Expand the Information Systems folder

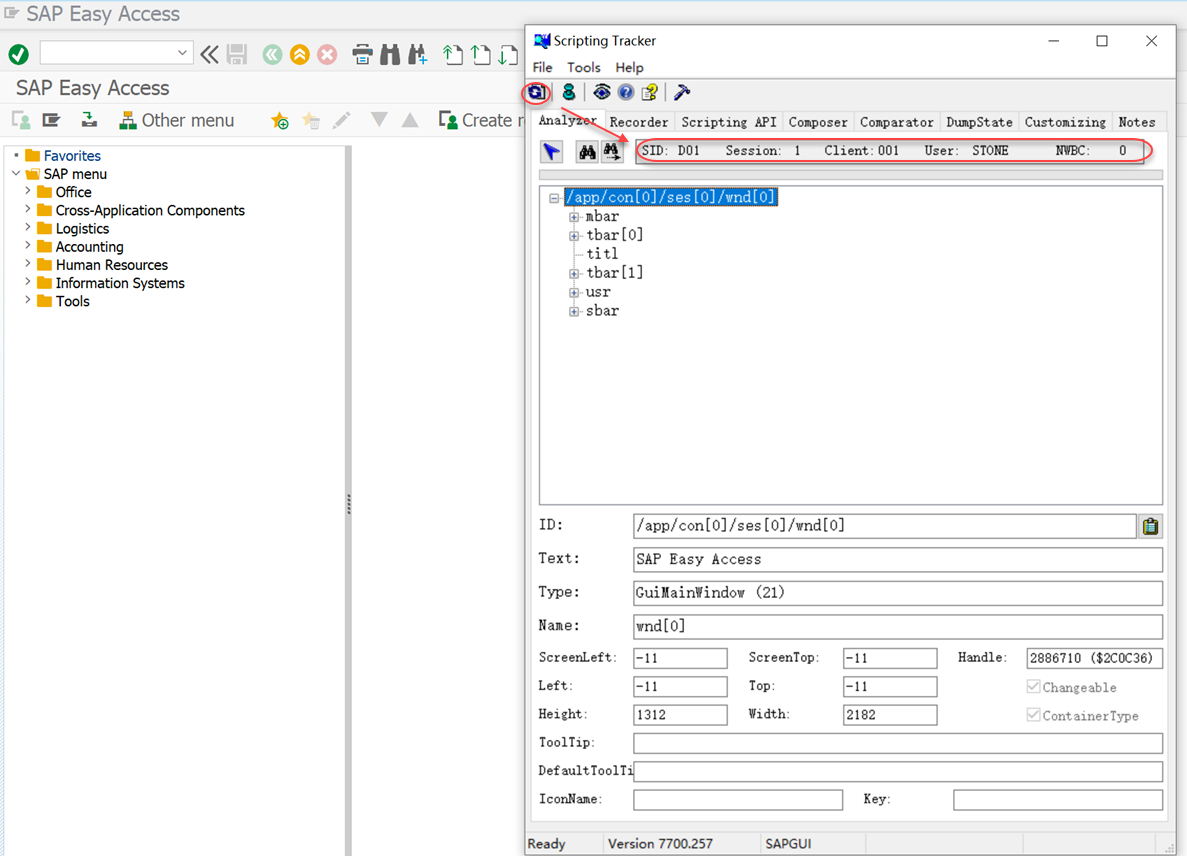(x=28, y=282)
